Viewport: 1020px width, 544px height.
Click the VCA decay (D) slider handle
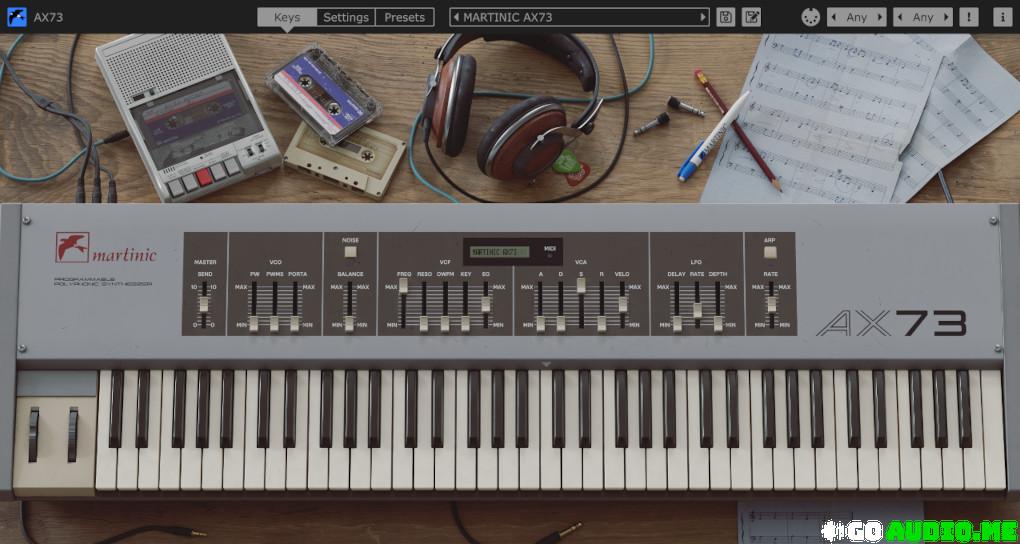pos(561,323)
